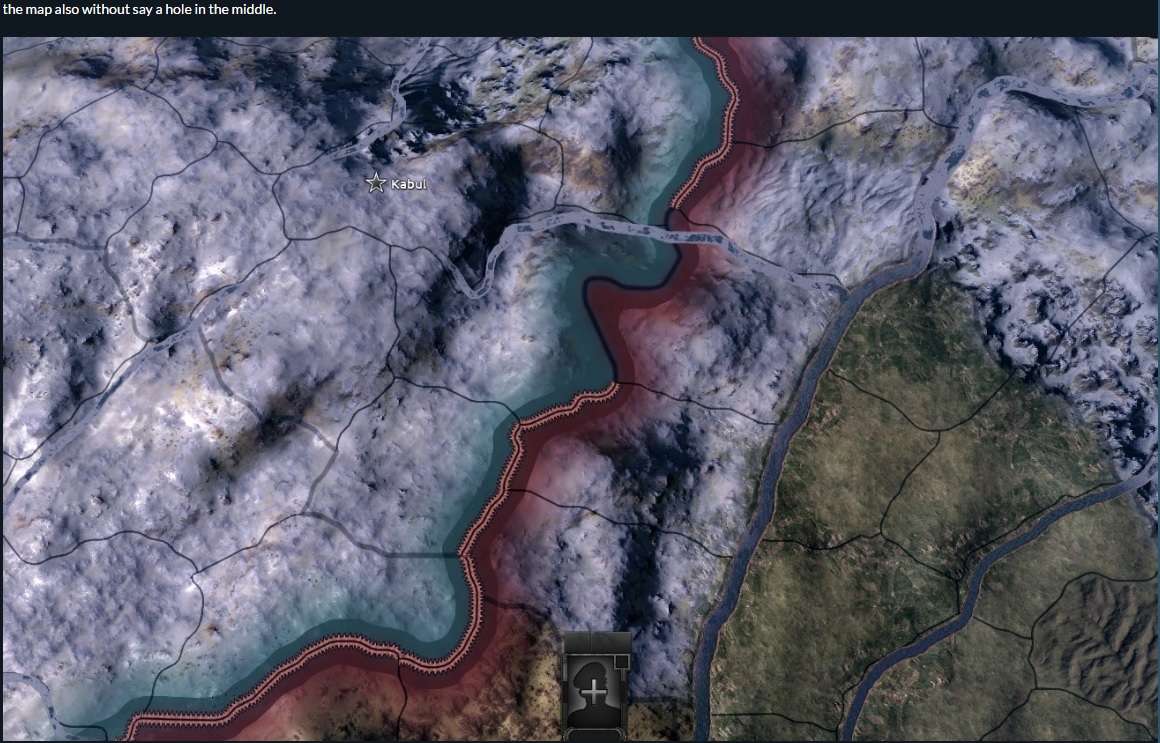Click the plus sign on the division counter

[595, 690]
